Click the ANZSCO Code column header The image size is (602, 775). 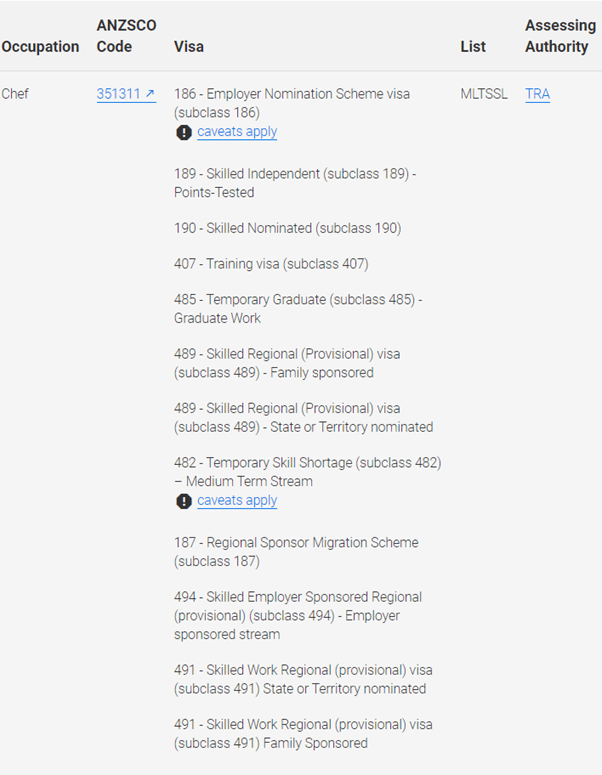(x=127, y=36)
